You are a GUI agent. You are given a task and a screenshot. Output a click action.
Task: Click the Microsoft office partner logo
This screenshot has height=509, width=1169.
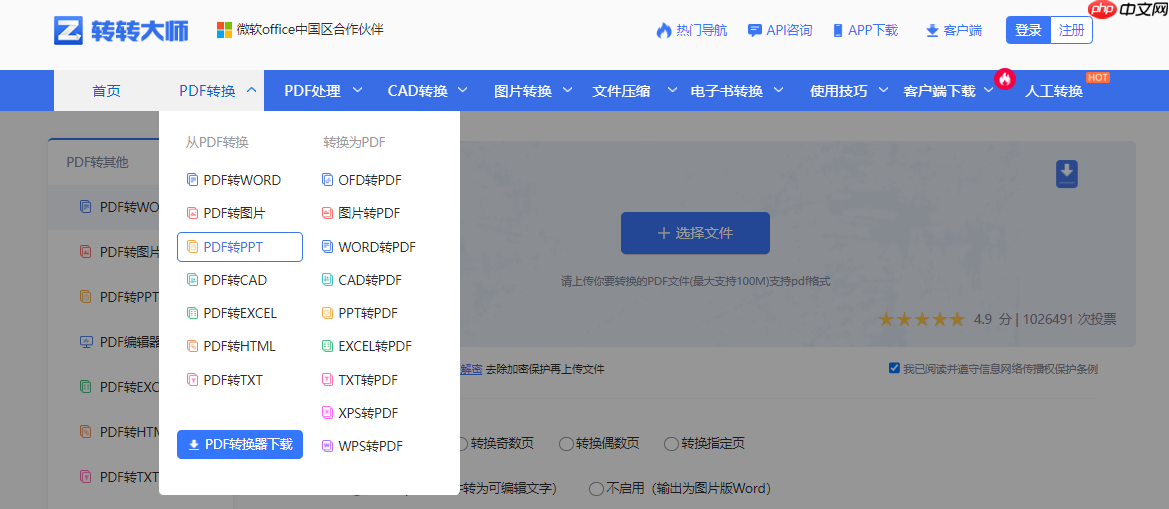tap(224, 30)
